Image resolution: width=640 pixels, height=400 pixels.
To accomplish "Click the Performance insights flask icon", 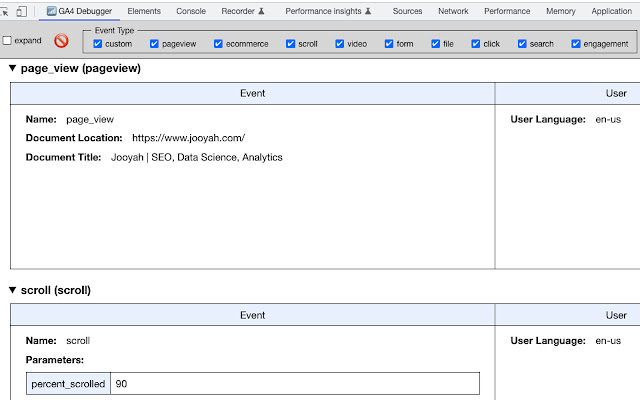I will (x=368, y=11).
